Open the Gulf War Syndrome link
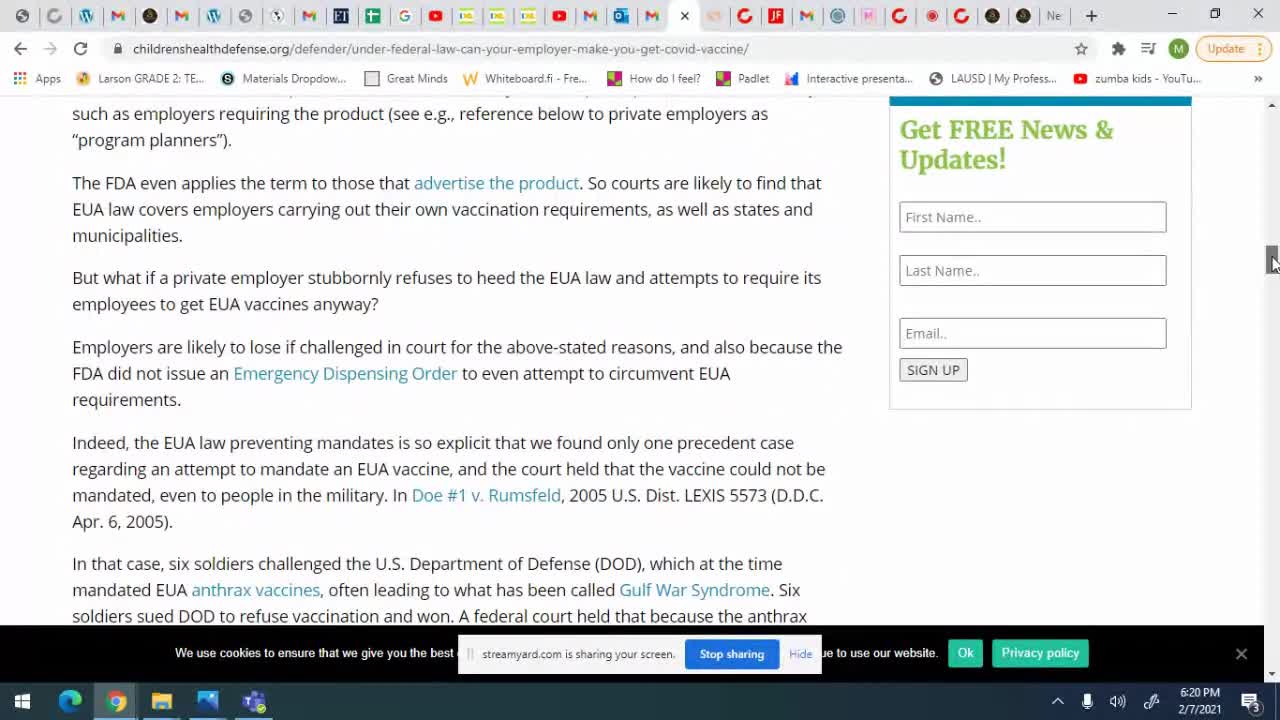This screenshot has width=1280, height=720. coord(694,590)
